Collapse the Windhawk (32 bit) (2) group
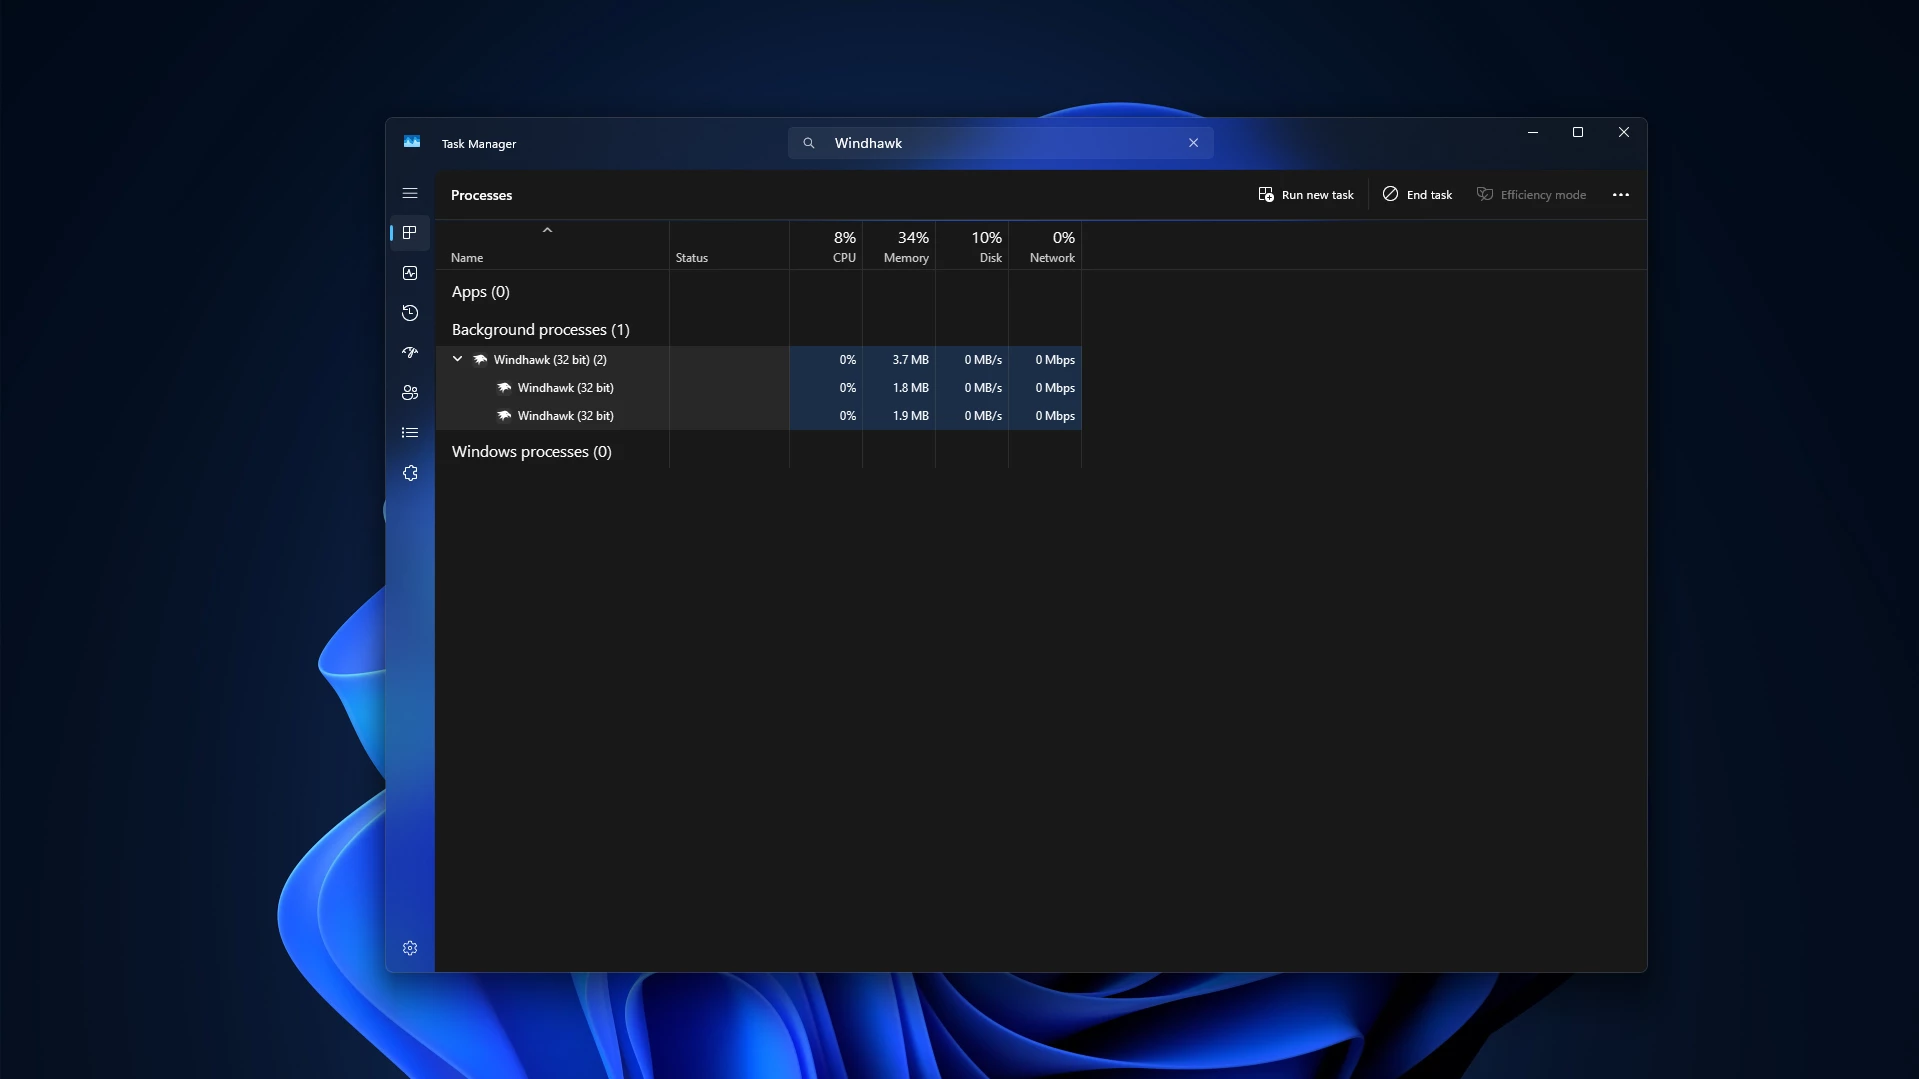1919x1079 pixels. [x=458, y=359]
